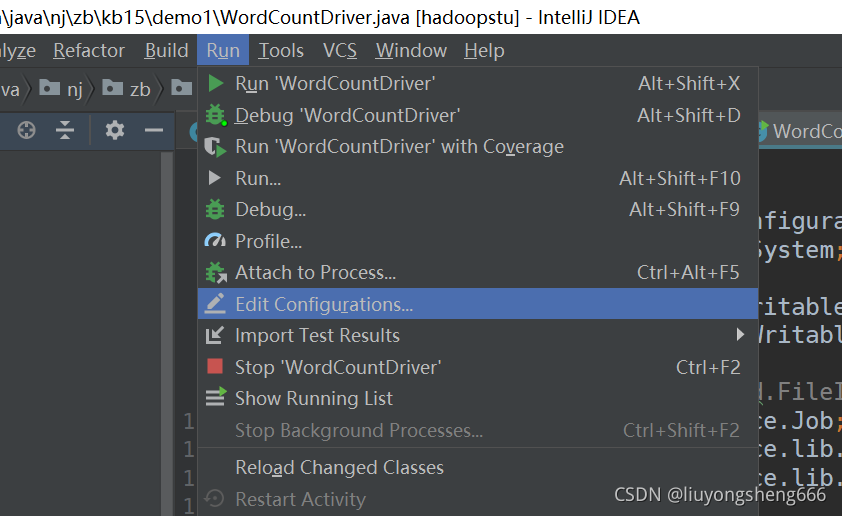Click the Edit Configurations pencil icon
The height and width of the screenshot is (516, 842).
[215, 303]
